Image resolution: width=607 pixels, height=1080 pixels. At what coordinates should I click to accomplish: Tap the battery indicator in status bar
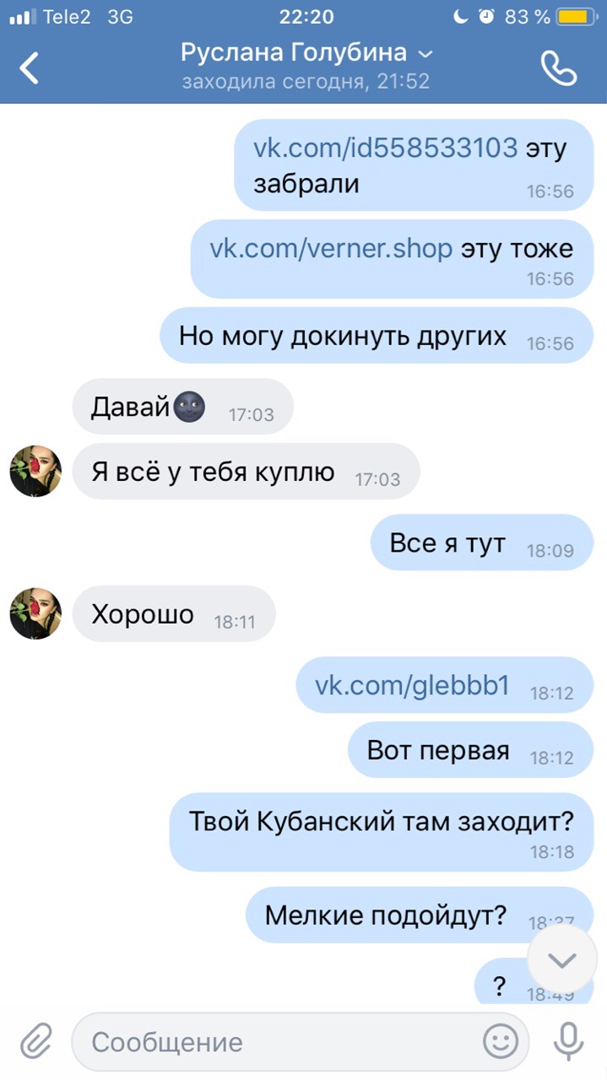pos(577,17)
